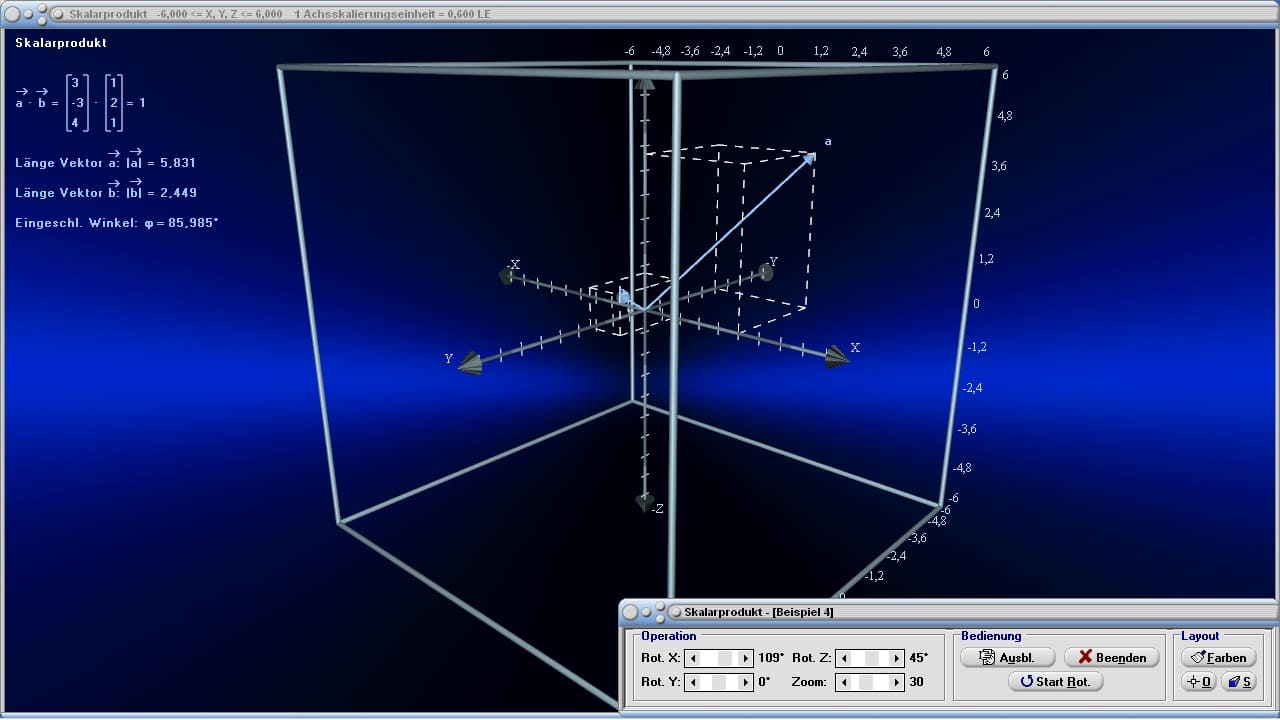
Task: Increase Rot. Z with right arrow
Action: coord(896,658)
